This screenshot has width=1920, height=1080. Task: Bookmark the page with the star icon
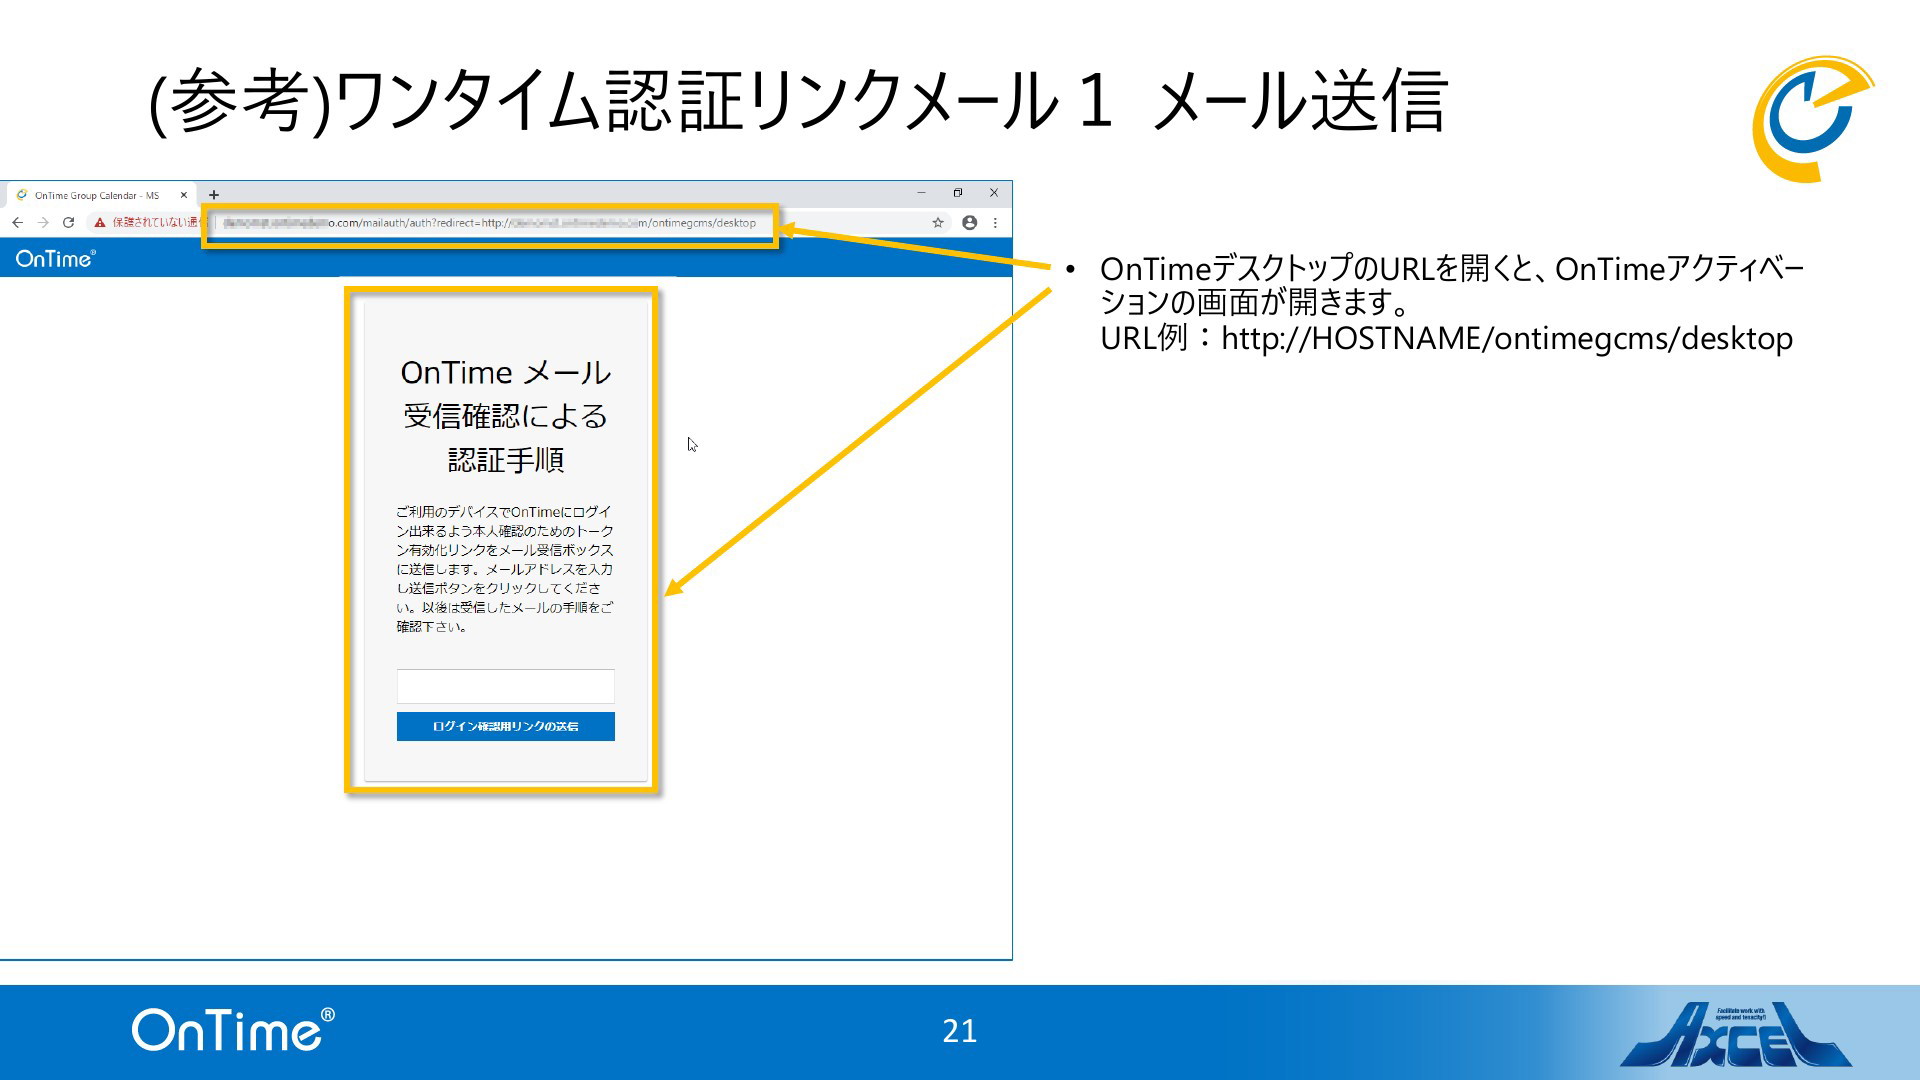(x=938, y=223)
